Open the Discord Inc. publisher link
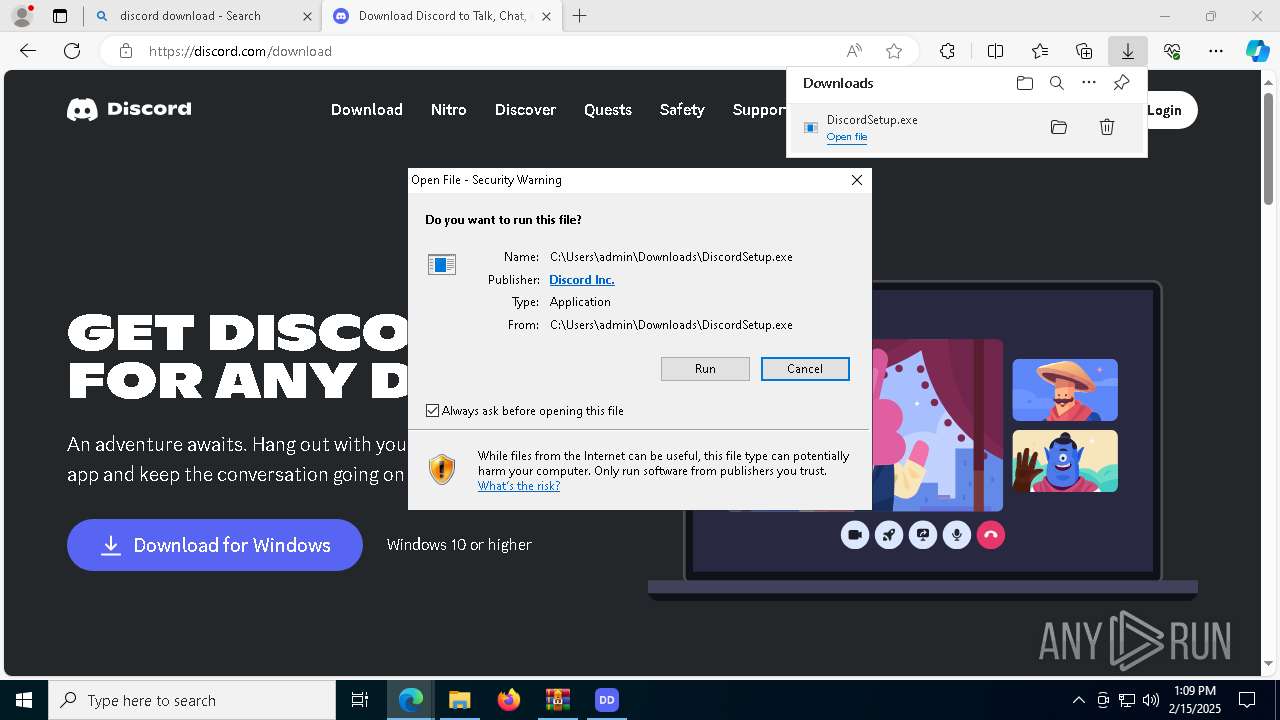 click(x=582, y=280)
